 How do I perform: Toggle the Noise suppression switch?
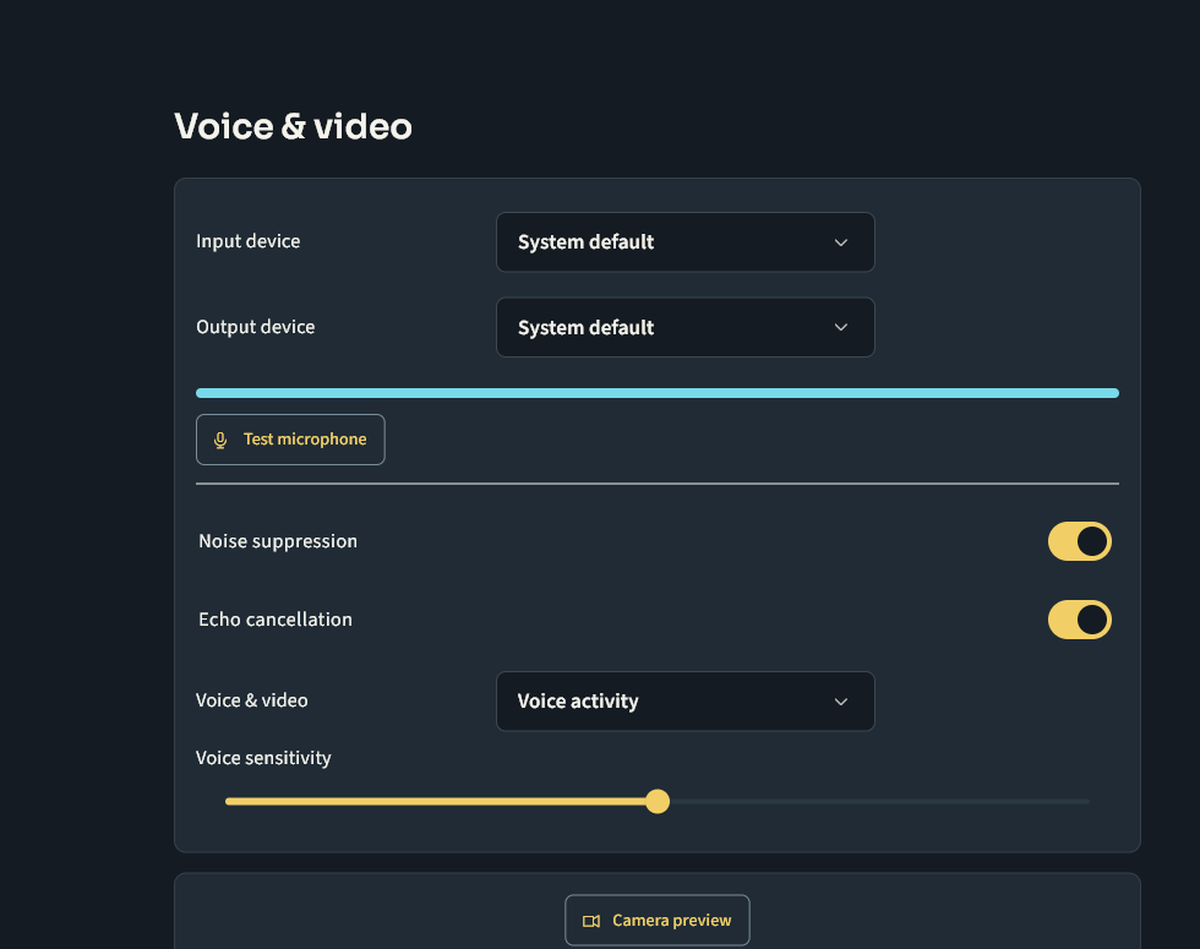tap(1079, 541)
